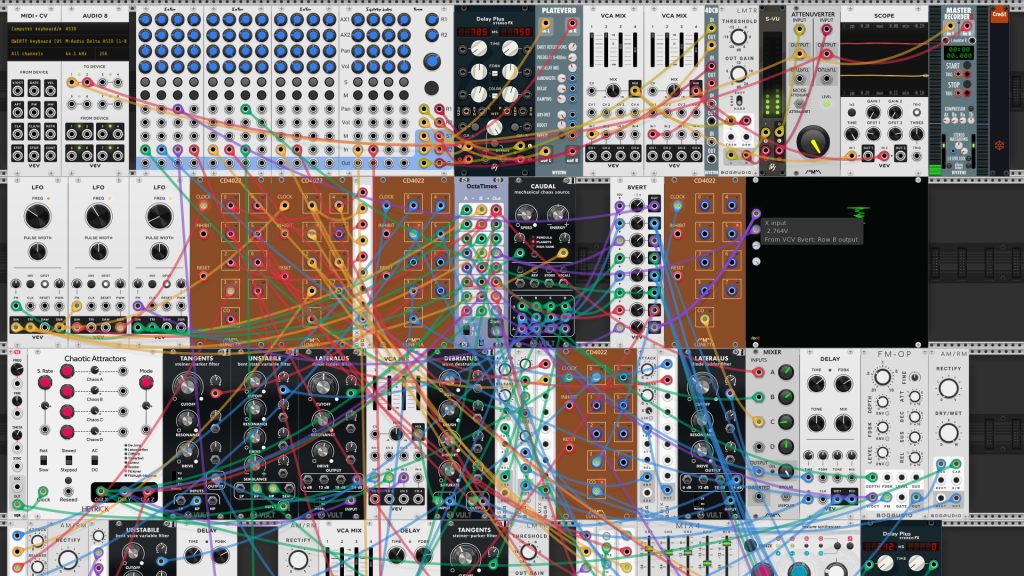
Task: Click the Master Recorder green time display
Action: coord(959,52)
